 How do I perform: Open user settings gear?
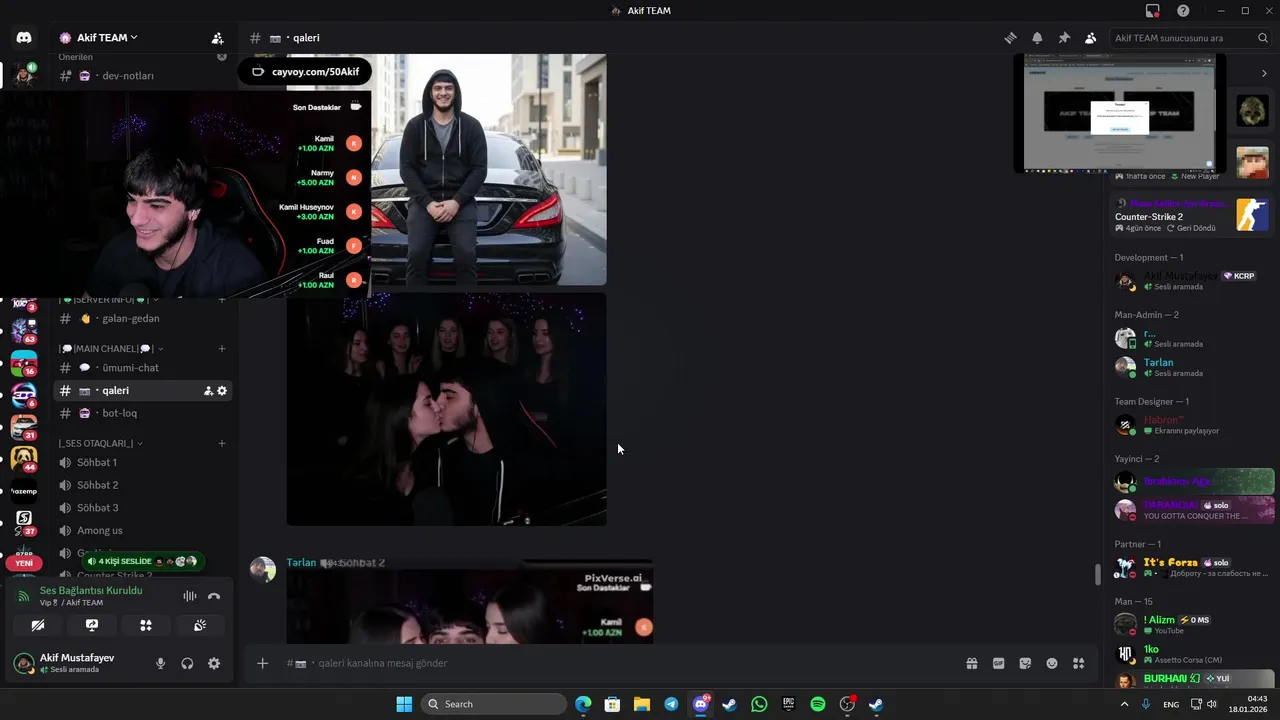(x=214, y=663)
